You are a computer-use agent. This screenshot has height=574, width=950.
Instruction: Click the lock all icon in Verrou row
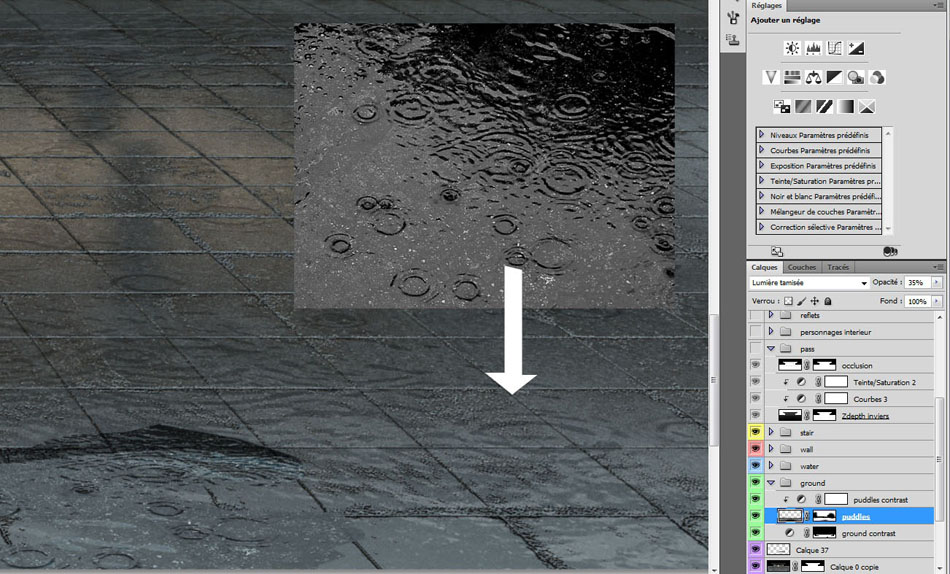point(828,301)
